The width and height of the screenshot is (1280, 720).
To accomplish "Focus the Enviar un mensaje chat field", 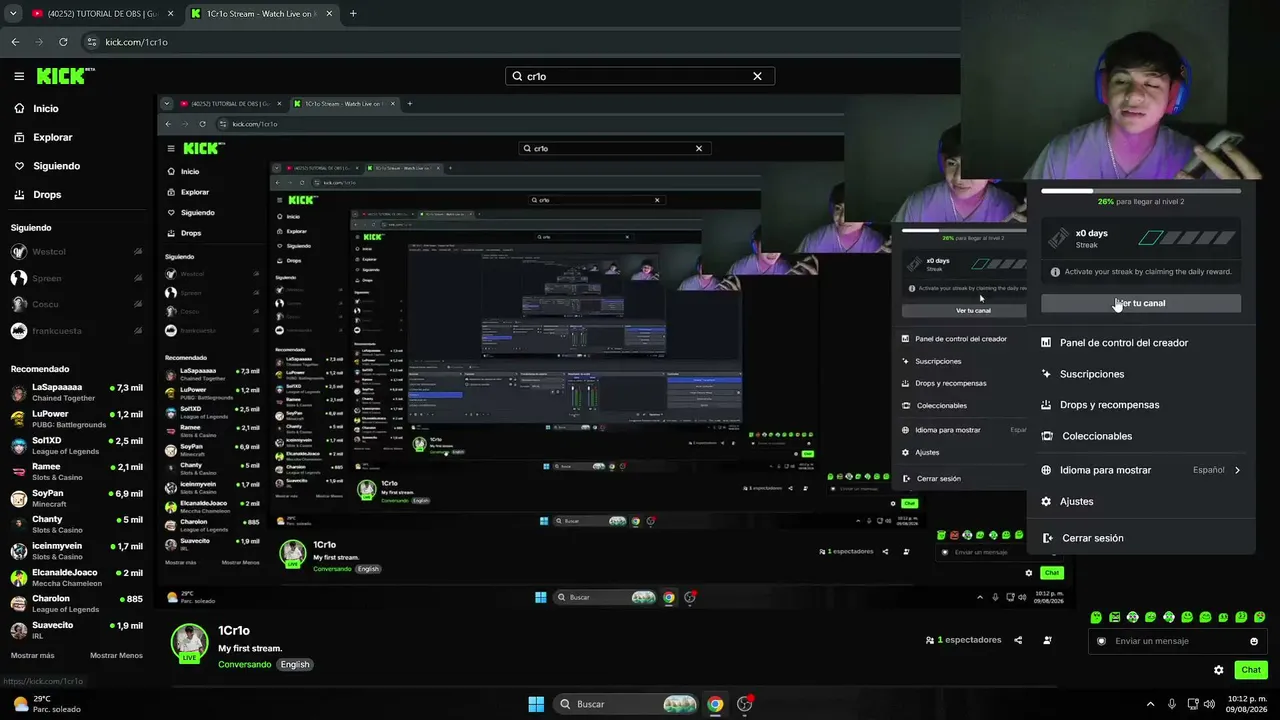I will point(1176,641).
